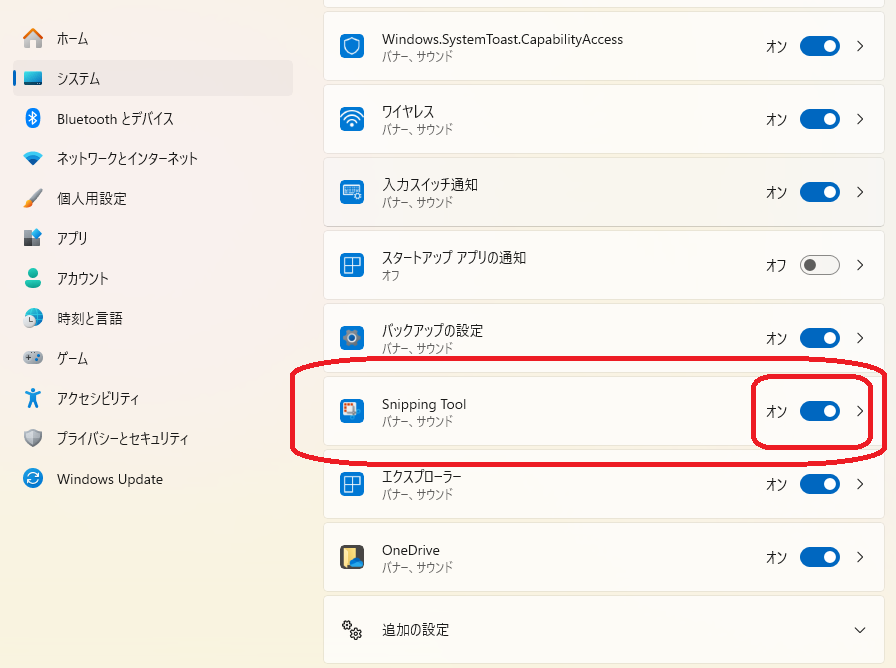Go to ホーム in the sidebar
Screen dimensions: 896x668
point(153,38)
